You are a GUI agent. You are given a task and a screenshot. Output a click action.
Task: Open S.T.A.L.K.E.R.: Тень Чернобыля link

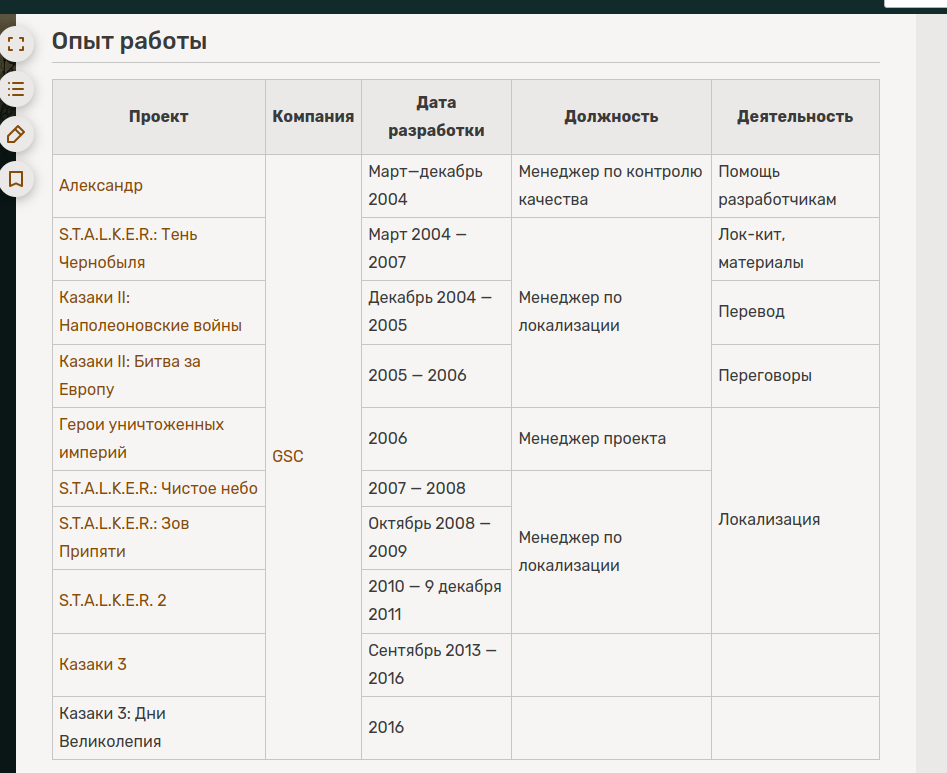coord(128,248)
